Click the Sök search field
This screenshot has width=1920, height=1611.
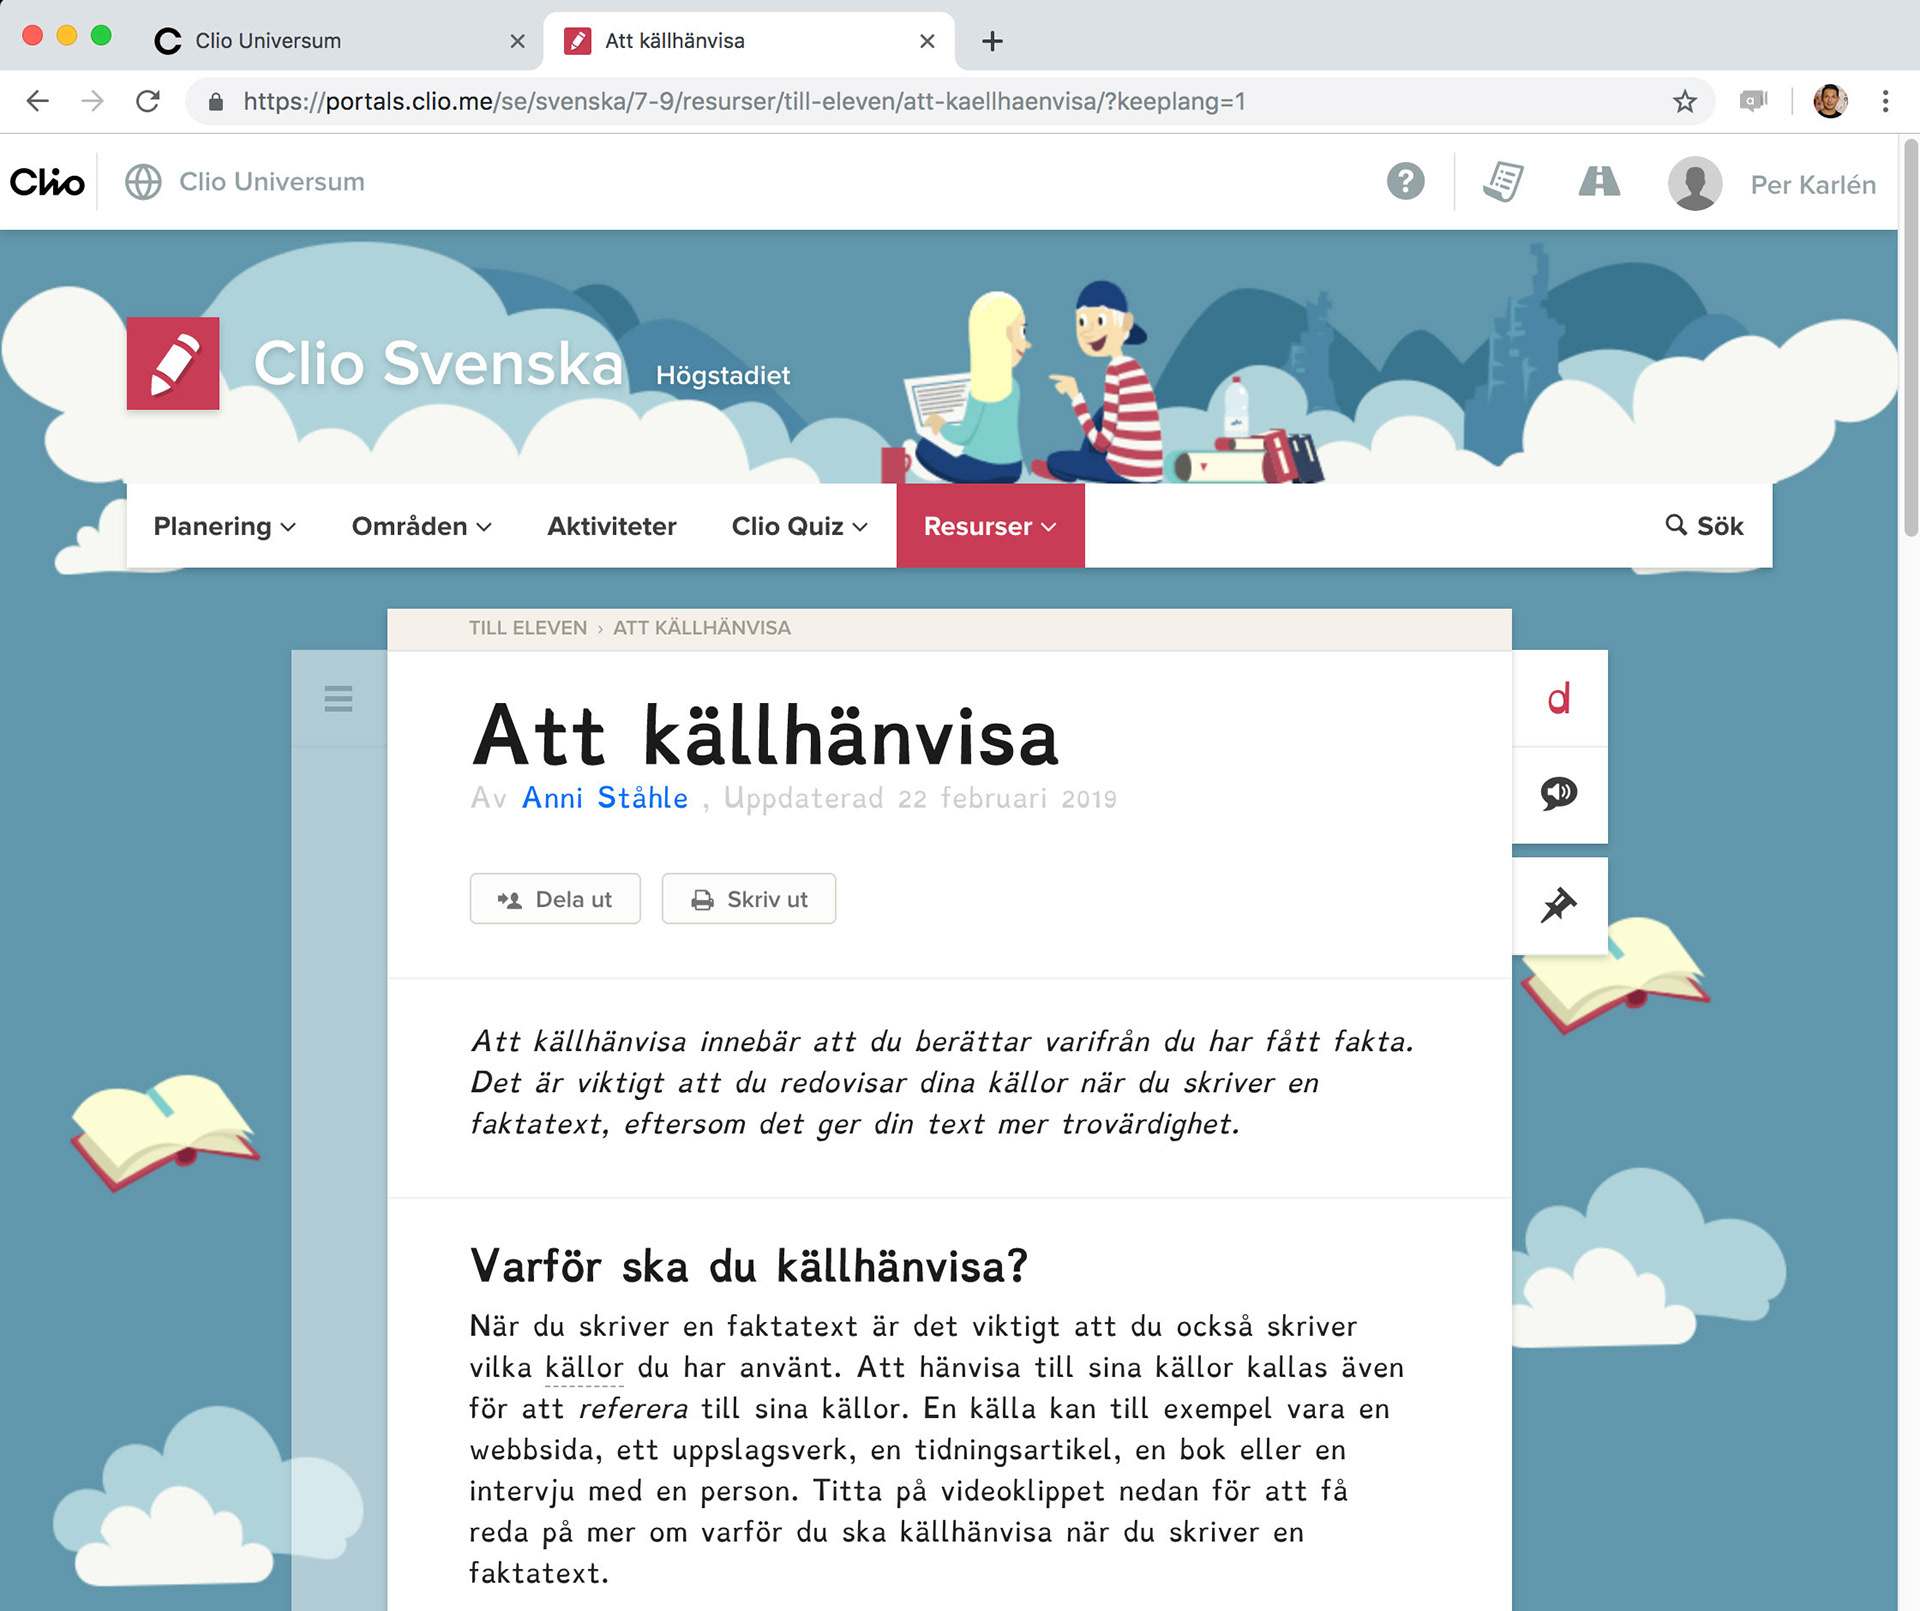click(x=1704, y=526)
